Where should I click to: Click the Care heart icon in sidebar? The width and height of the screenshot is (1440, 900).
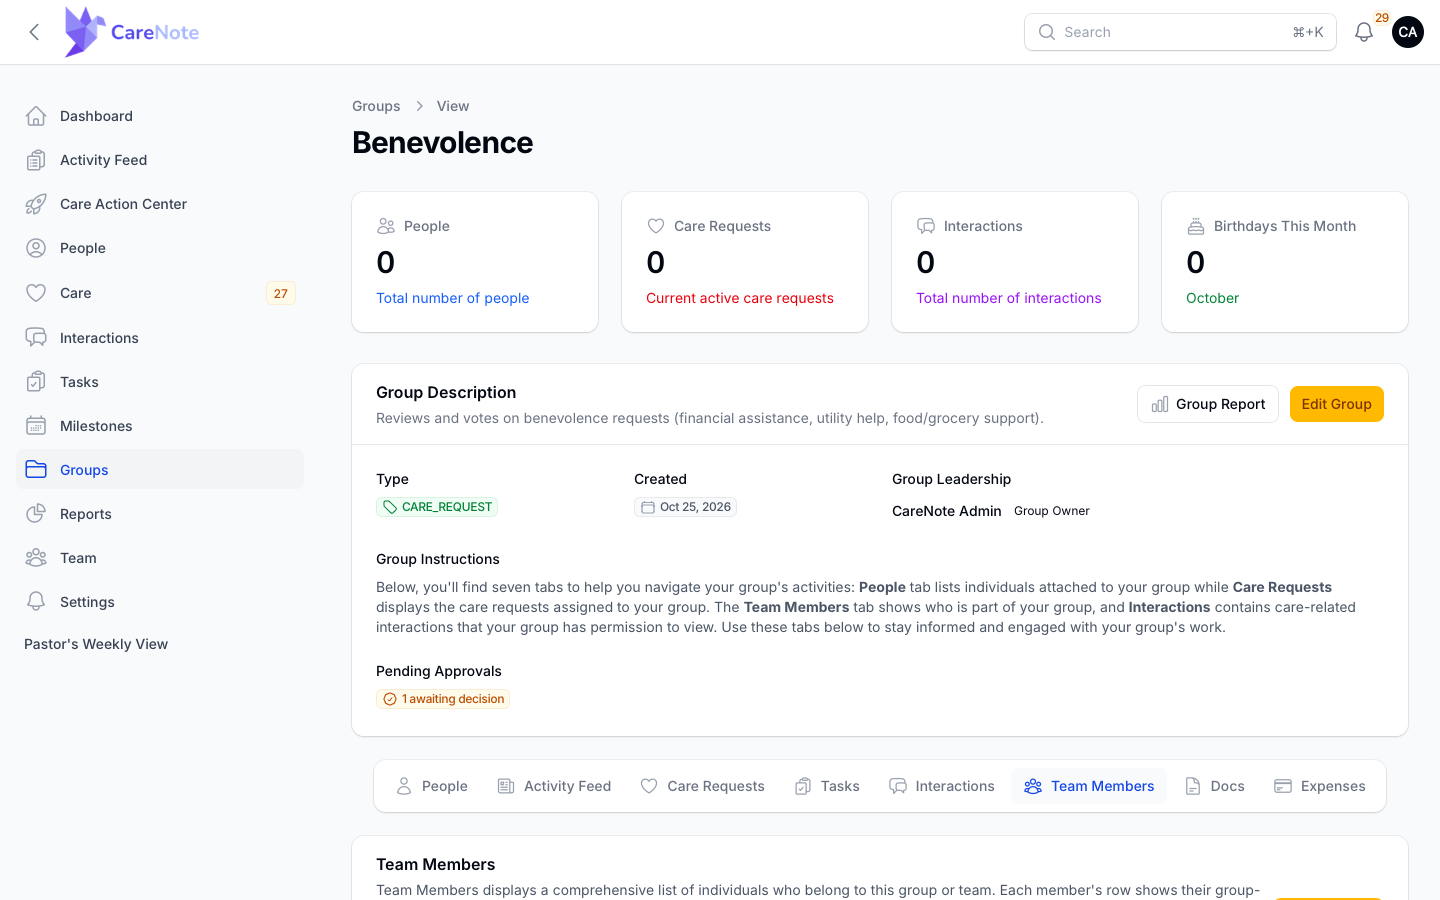[36, 293]
